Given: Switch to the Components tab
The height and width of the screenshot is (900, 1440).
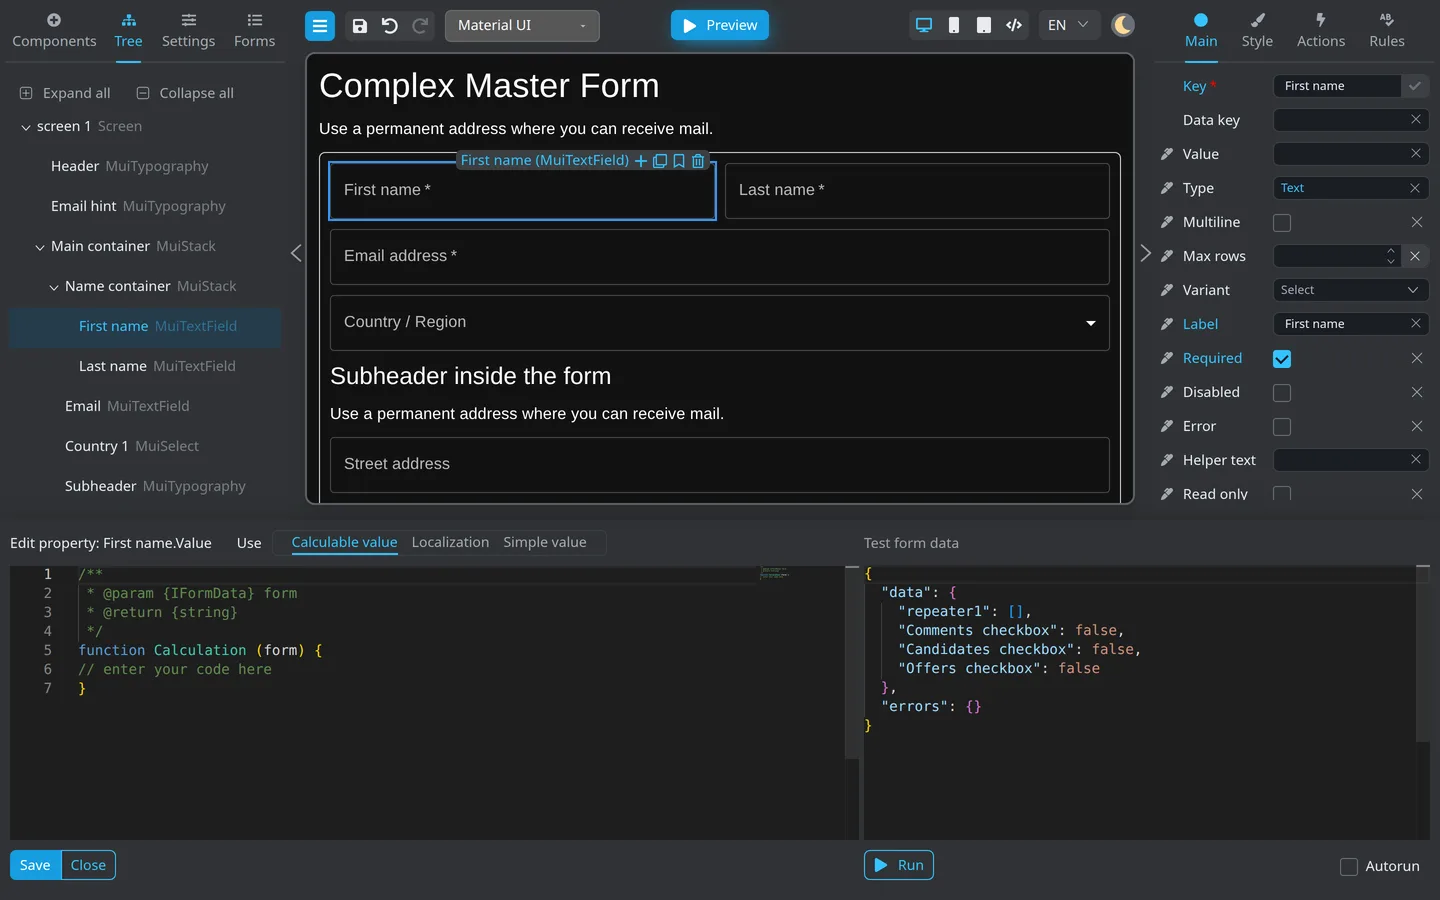Looking at the screenshot, I should [x=54, y=31].
